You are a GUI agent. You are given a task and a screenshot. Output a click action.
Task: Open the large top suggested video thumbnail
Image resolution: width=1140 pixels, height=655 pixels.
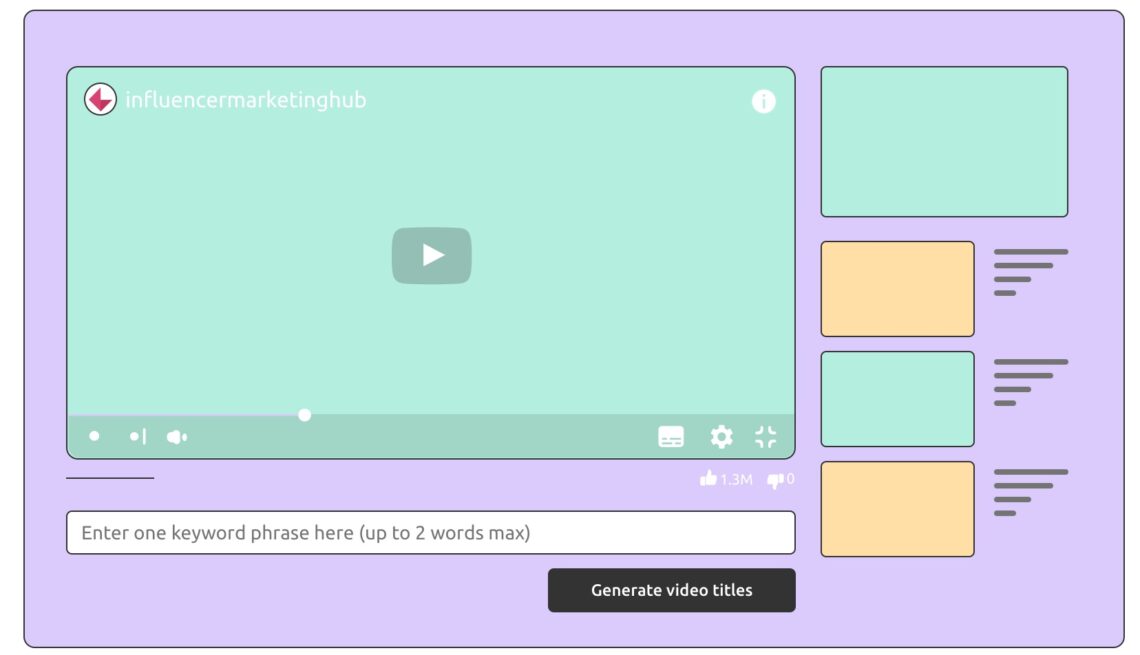943,140
